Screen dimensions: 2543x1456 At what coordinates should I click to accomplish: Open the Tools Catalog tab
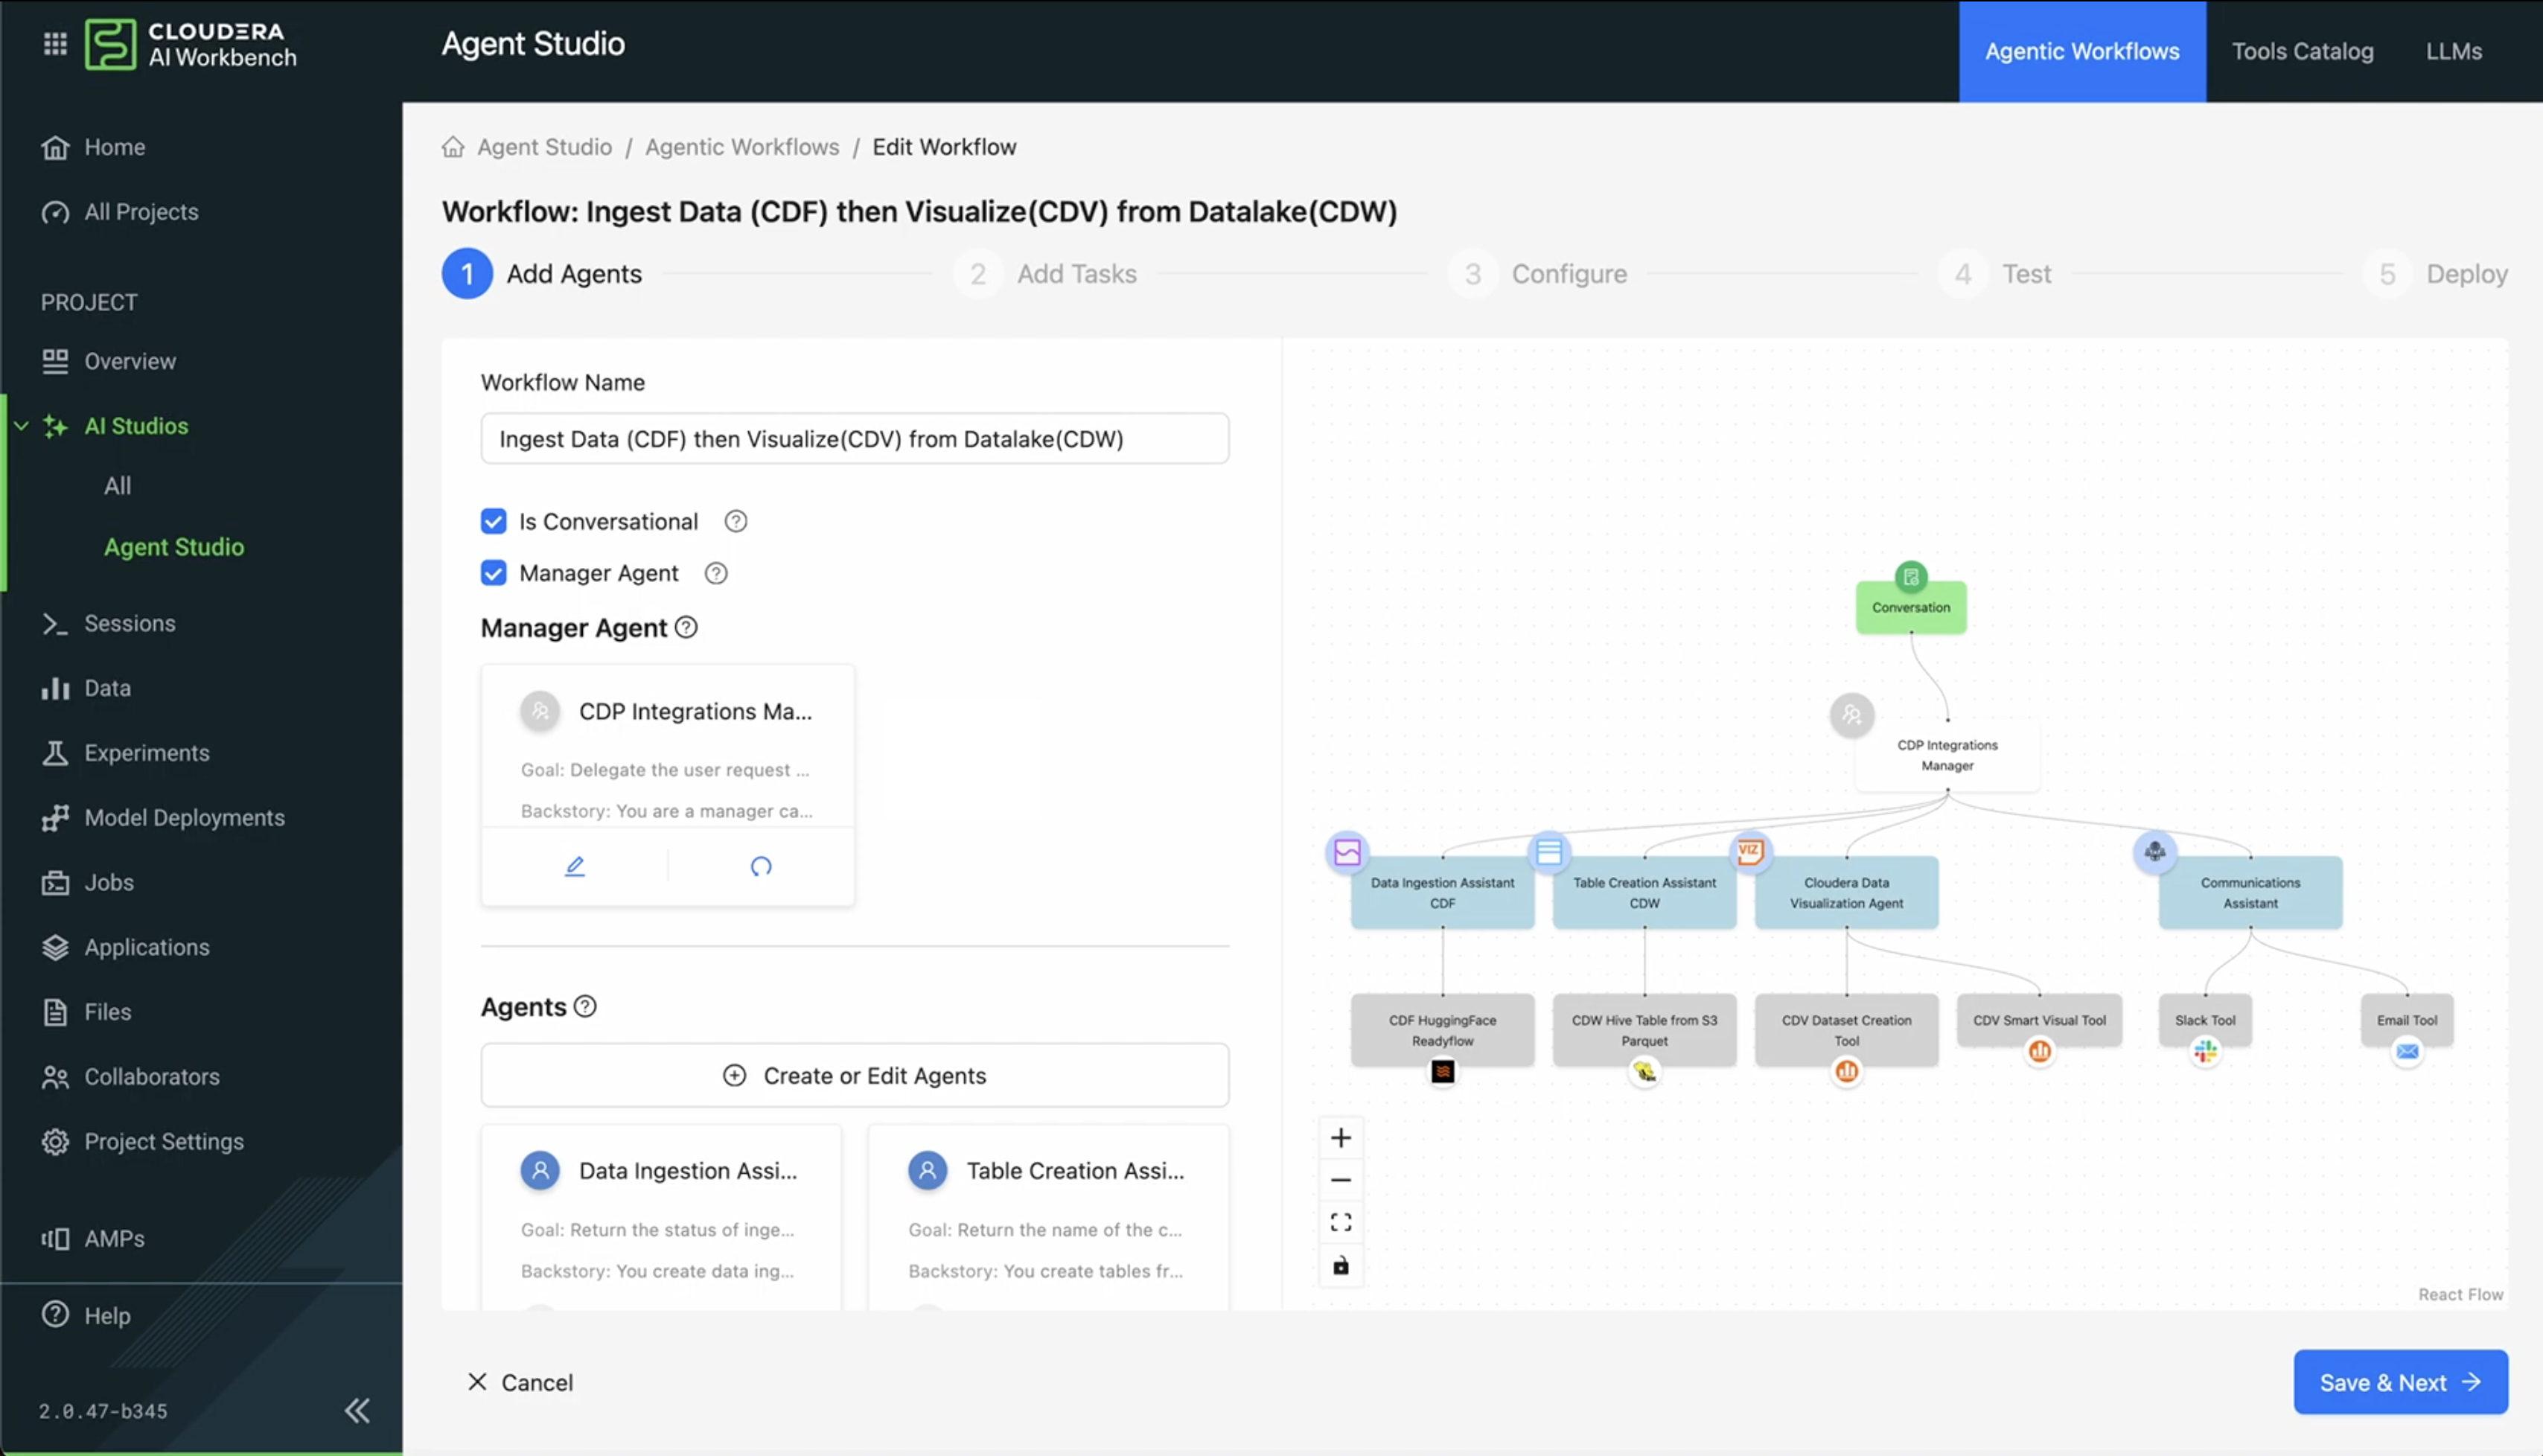tap(2302, 51)
